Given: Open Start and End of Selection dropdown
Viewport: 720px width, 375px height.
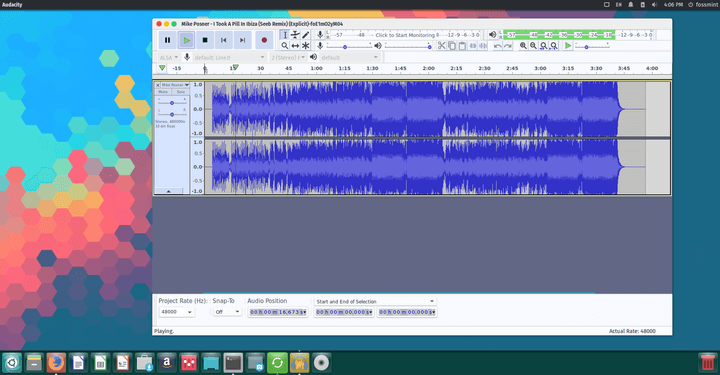Looking at the screenshot, I should pyautogui.click(x=375, y=302).
